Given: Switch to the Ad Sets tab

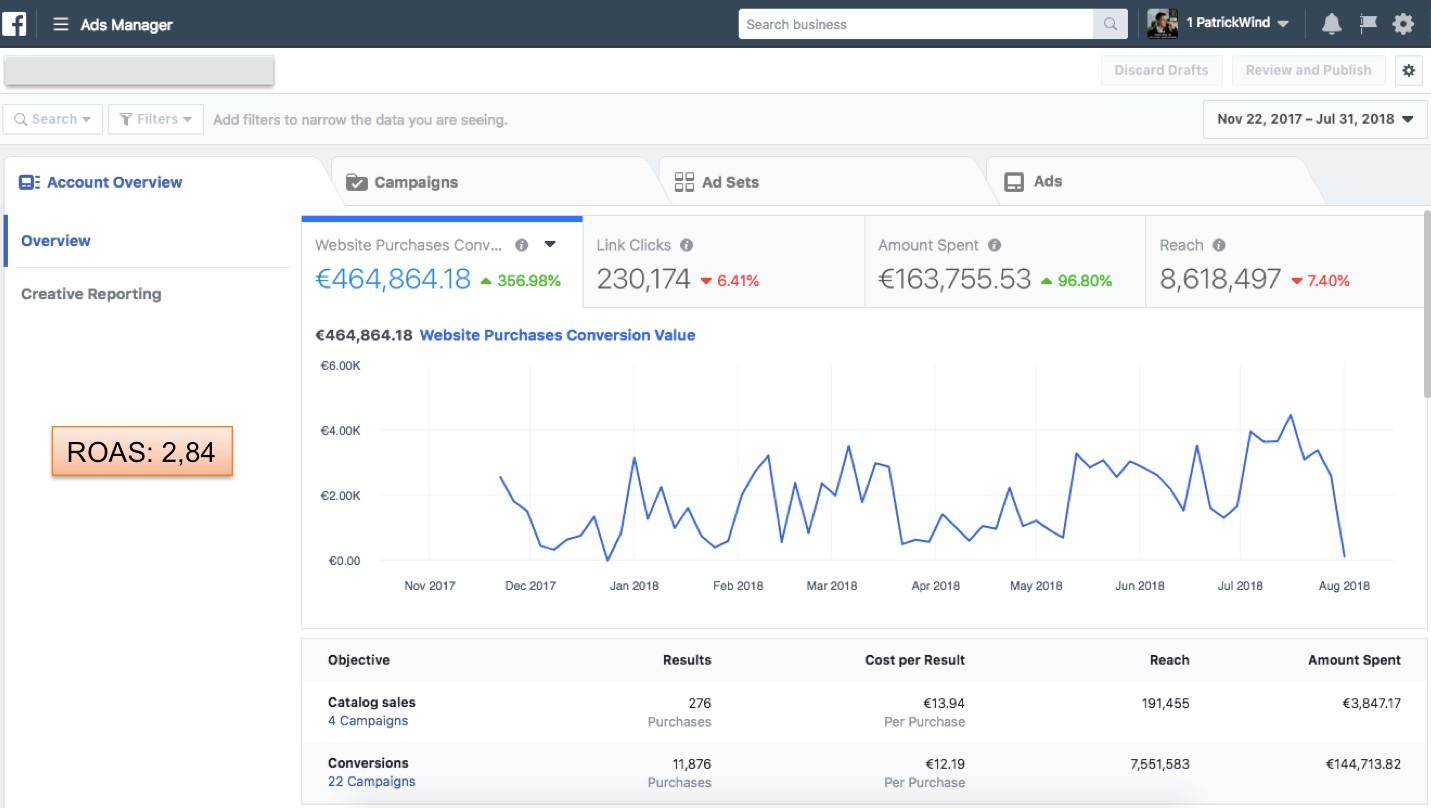Looking at the screenshot, I should (x=729, y=182).
